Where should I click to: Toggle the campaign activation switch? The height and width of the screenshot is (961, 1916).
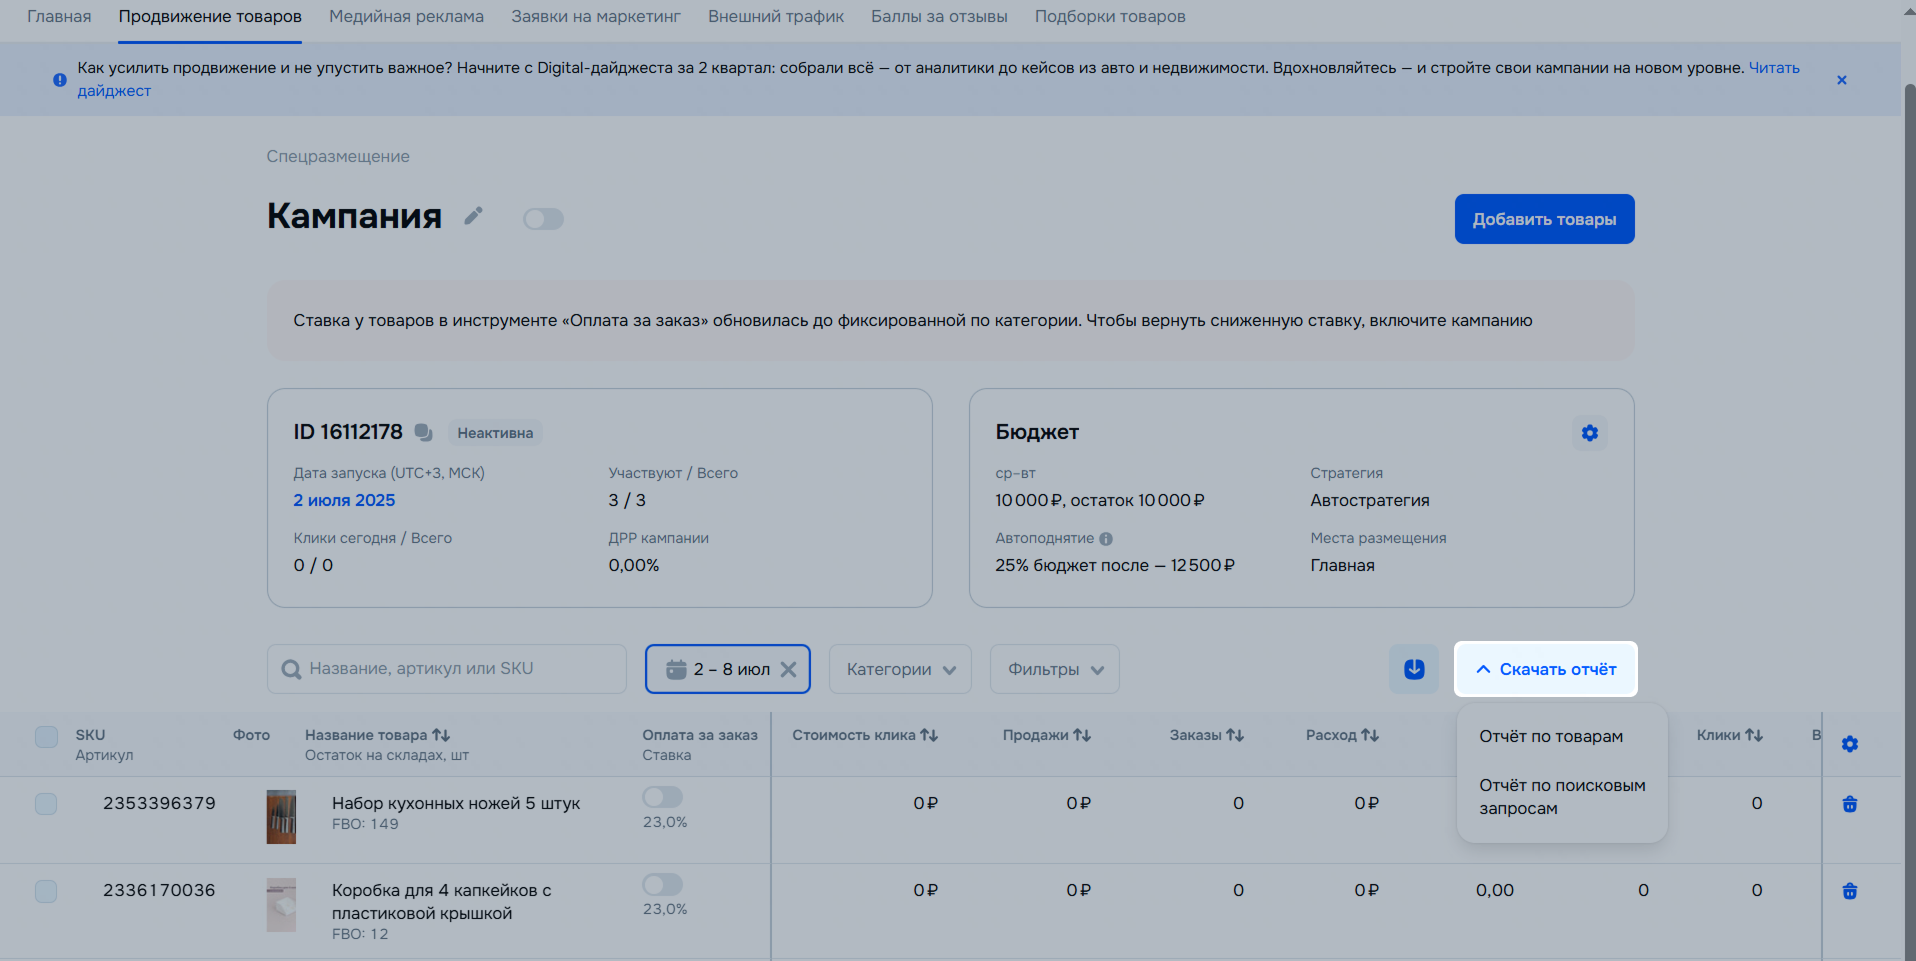543,219
